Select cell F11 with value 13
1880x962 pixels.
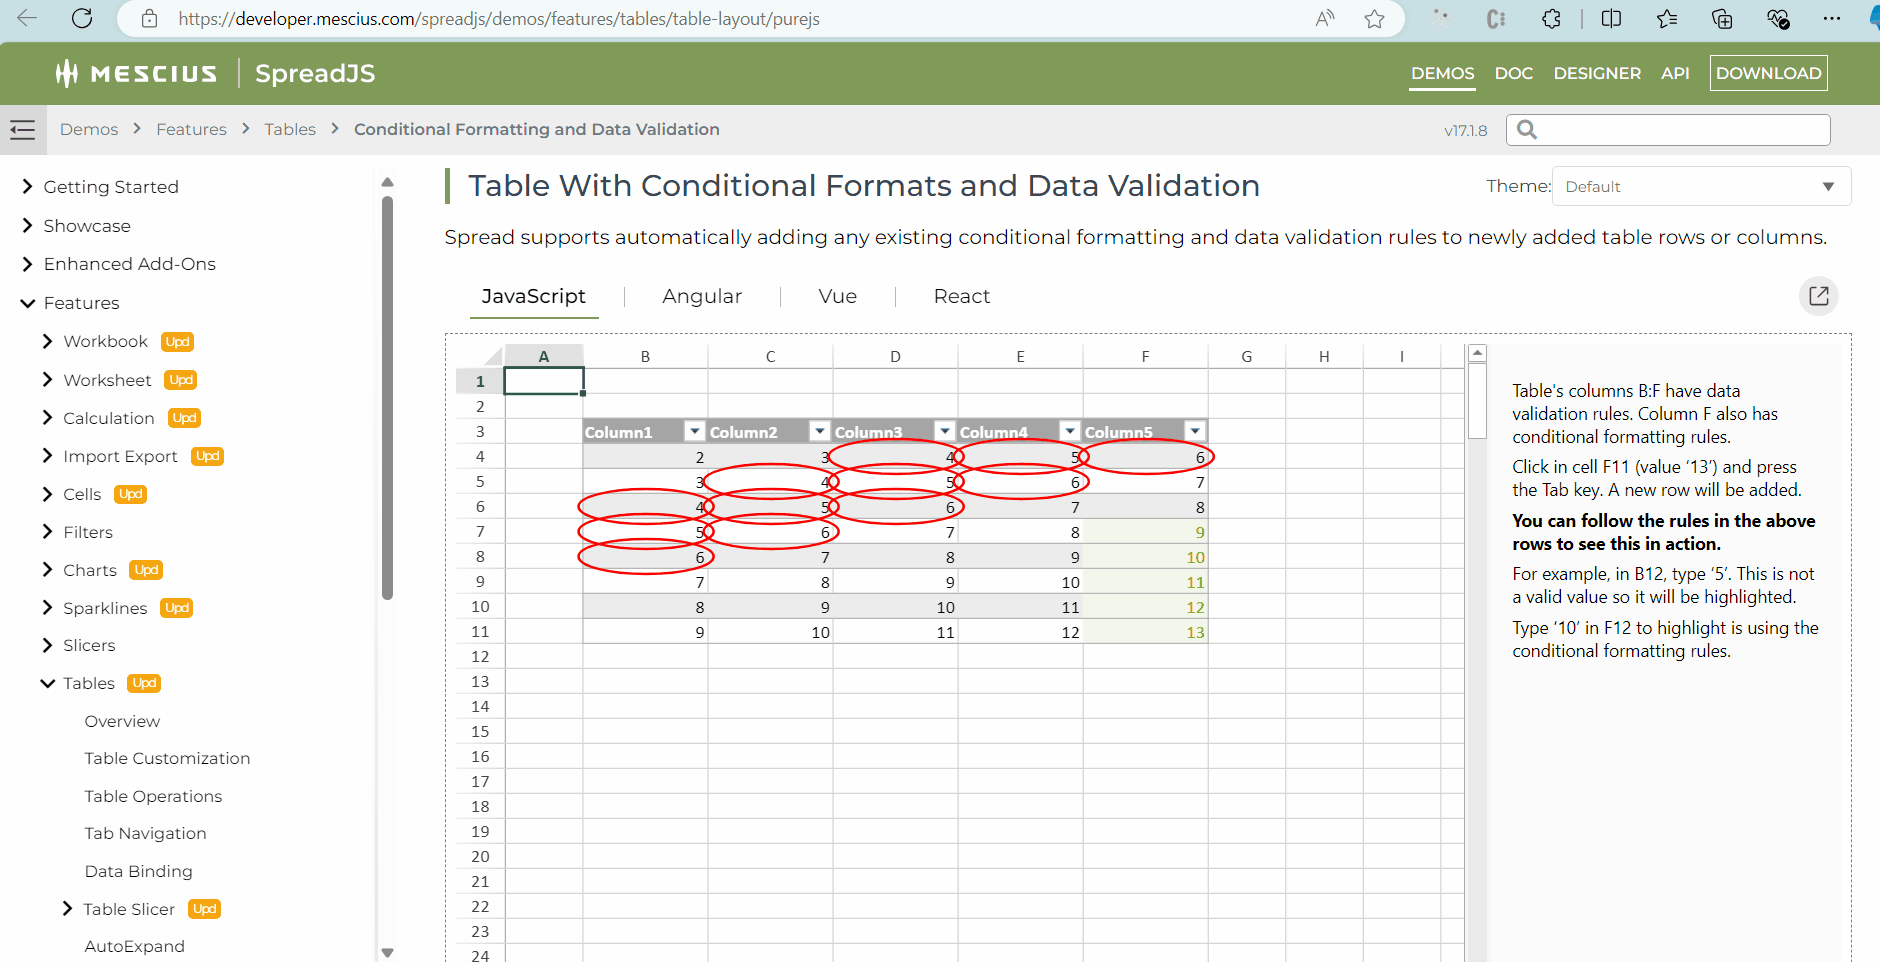(1145, 632)
